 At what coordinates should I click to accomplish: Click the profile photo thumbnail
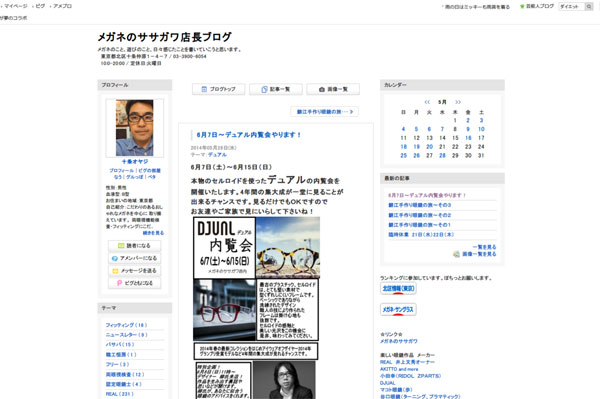[135, 128]
